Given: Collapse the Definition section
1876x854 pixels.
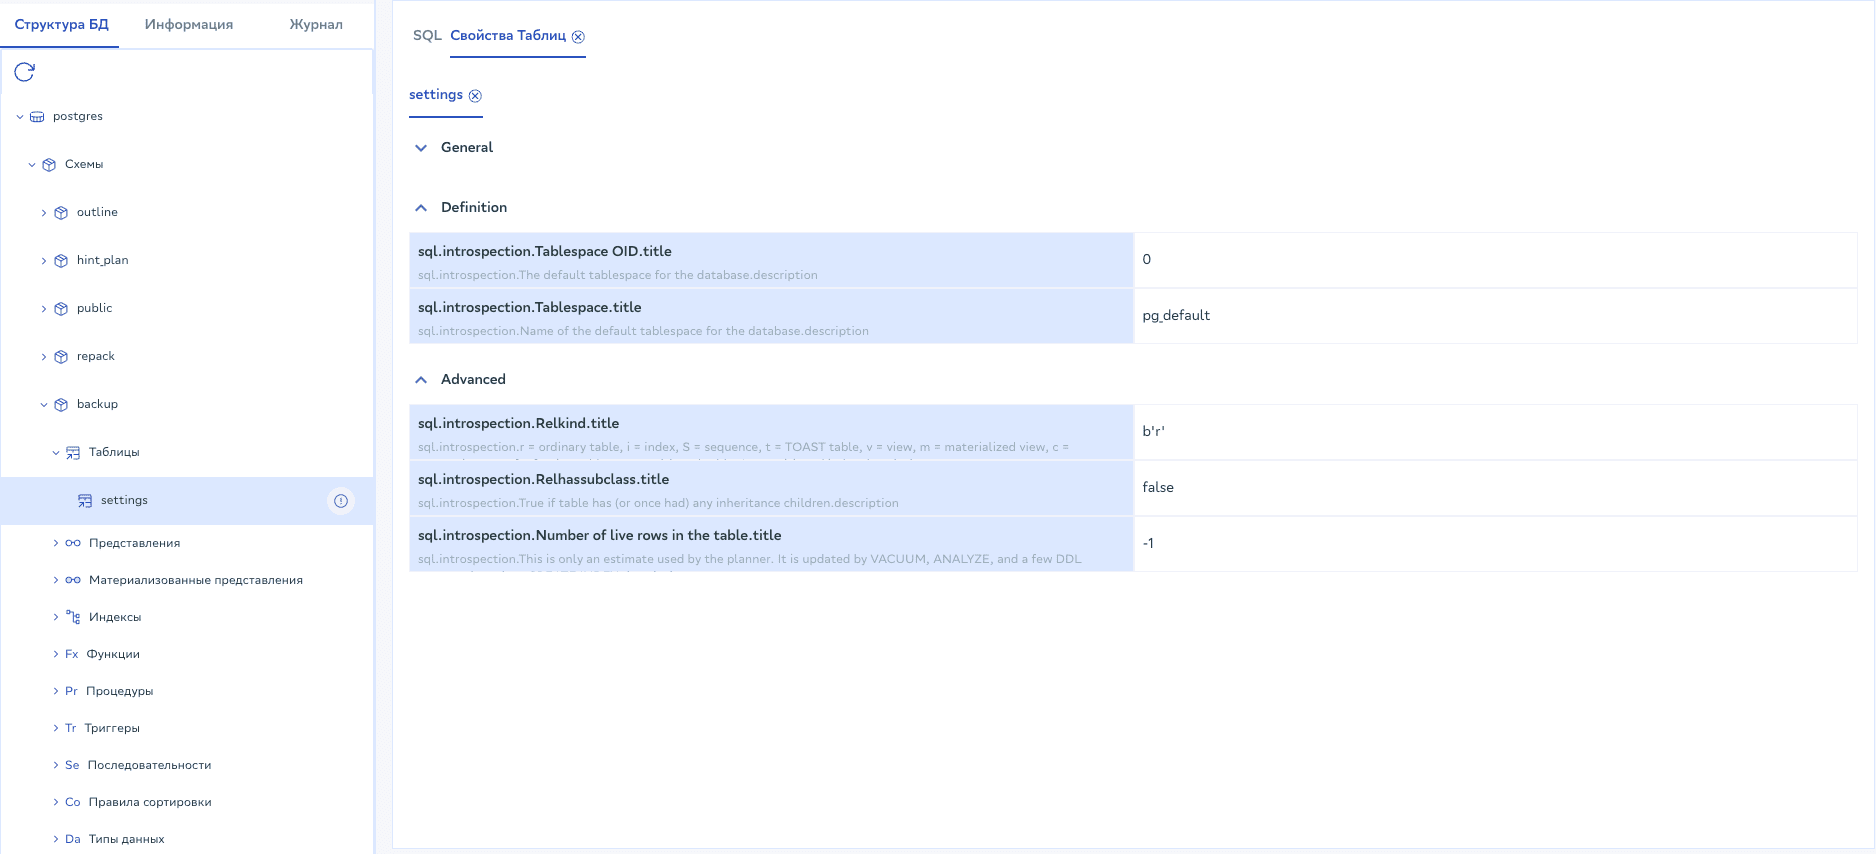Looking at the screenshot, I should click(421, 208).
